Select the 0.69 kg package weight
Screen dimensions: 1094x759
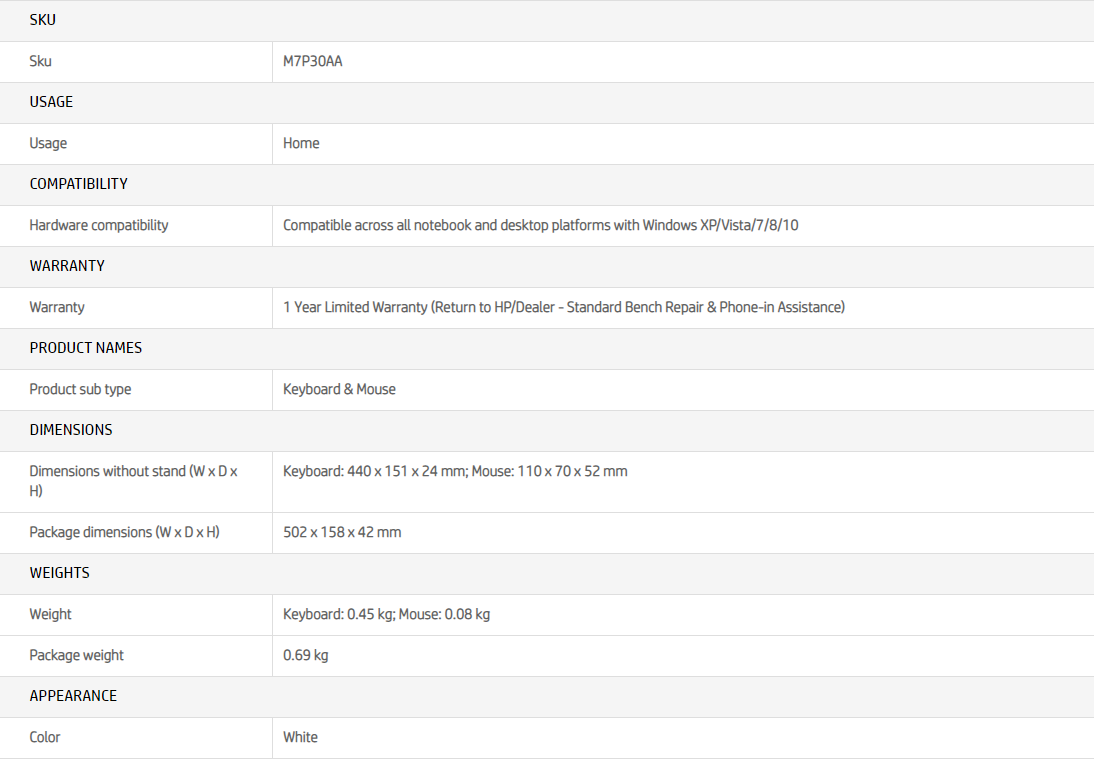click(x=306, y=656)
